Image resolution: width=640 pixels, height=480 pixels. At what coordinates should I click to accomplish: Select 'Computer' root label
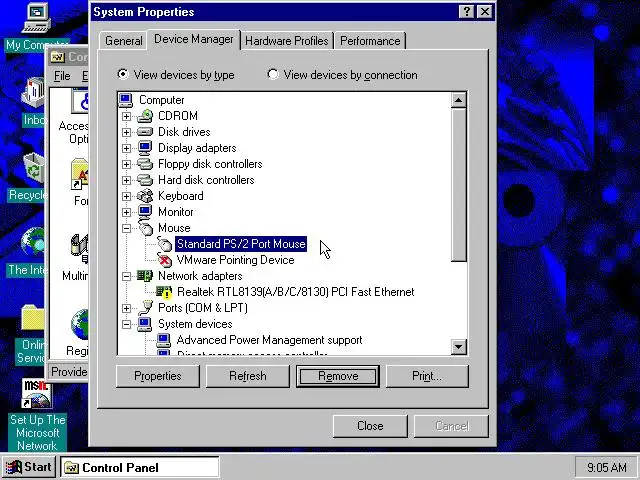click(162, 100)
